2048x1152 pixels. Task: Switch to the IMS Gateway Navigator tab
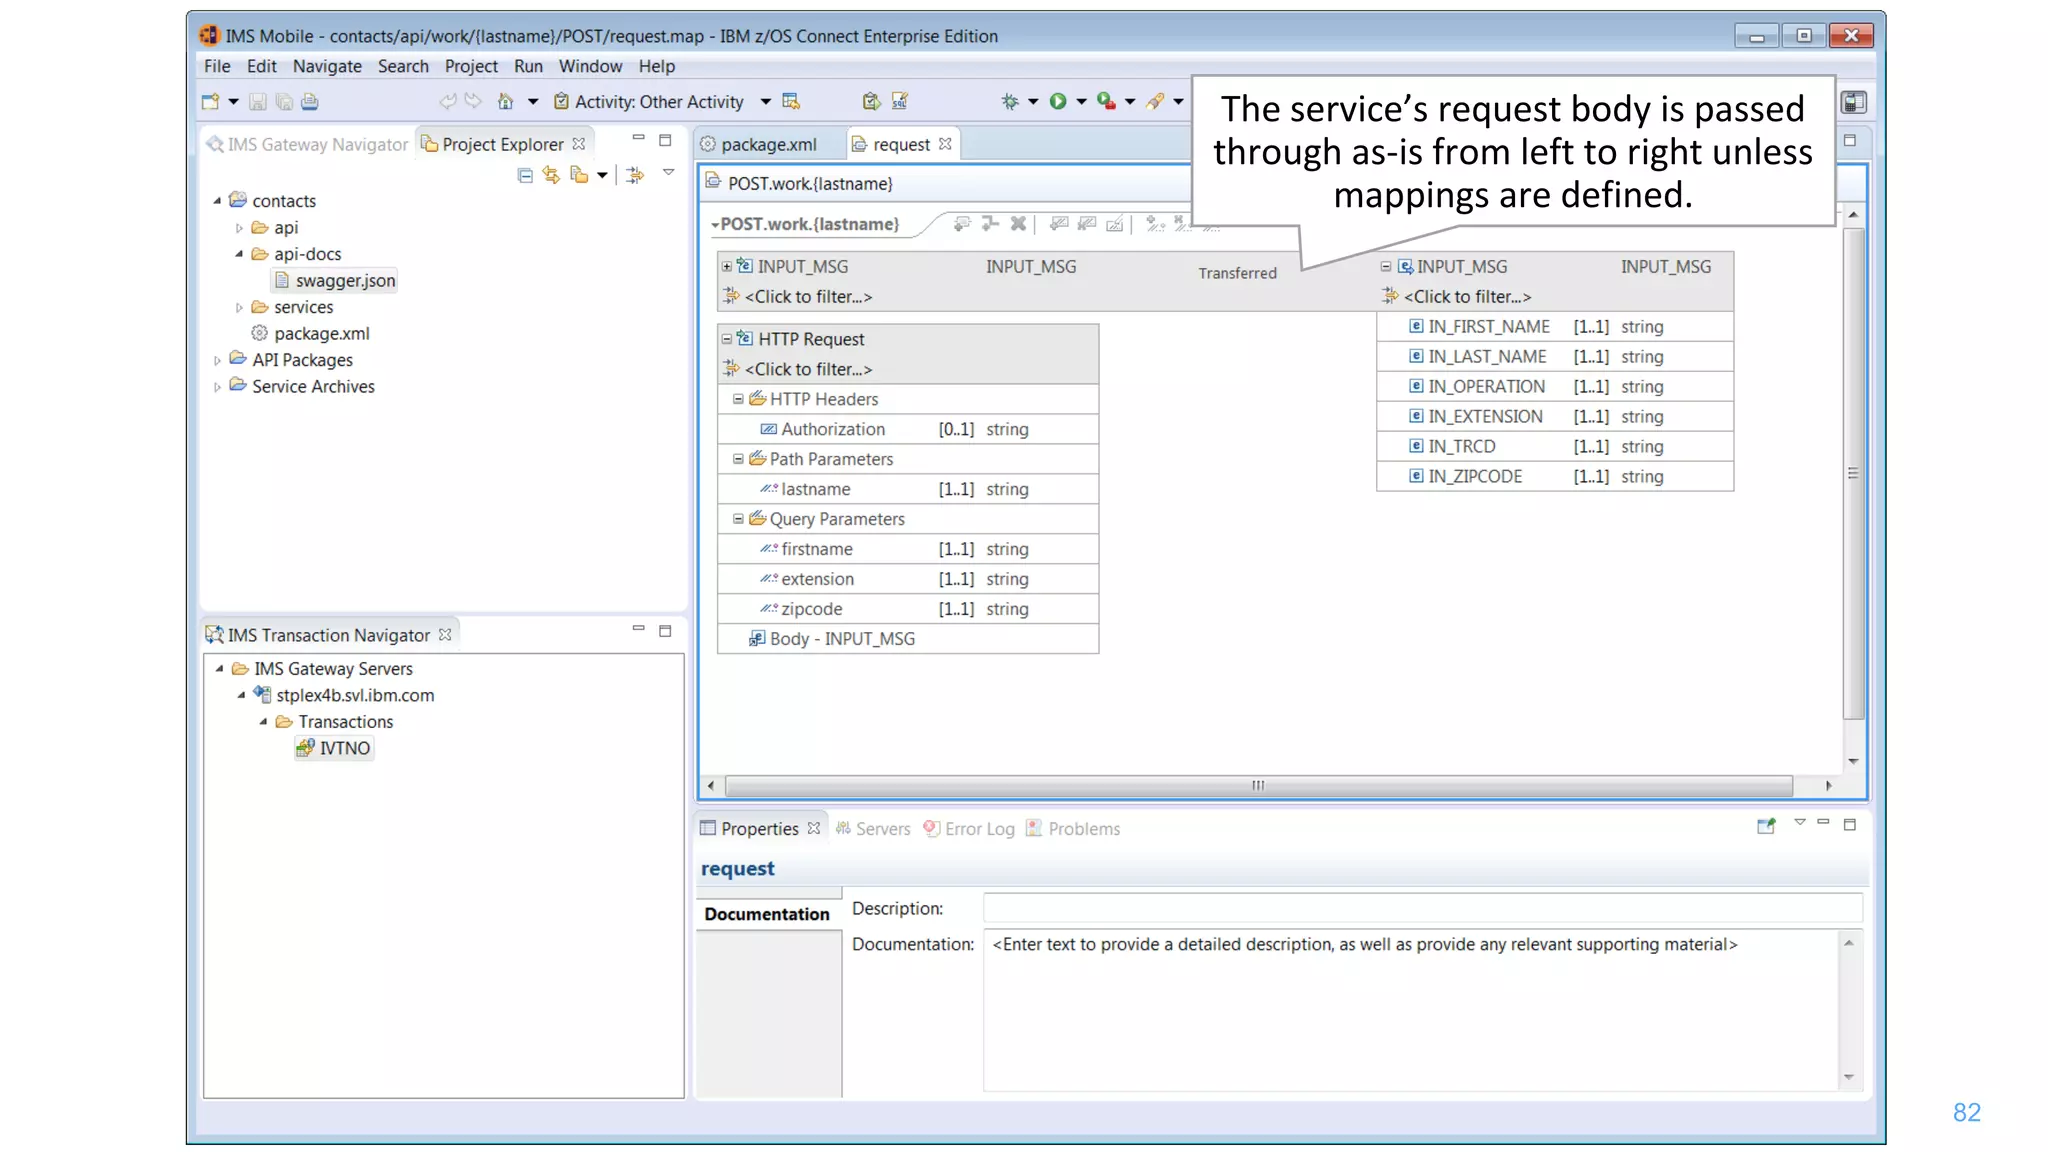pyautogui.click(x=307, y=144)
